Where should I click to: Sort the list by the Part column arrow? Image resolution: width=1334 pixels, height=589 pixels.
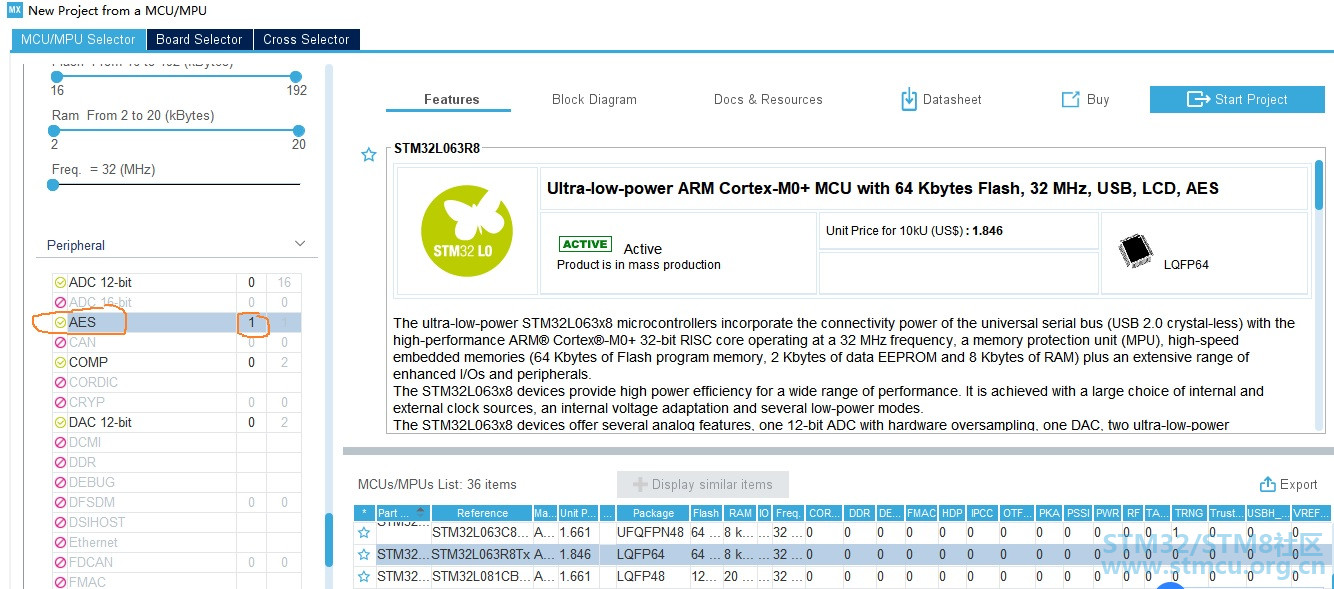pos(420,511)
